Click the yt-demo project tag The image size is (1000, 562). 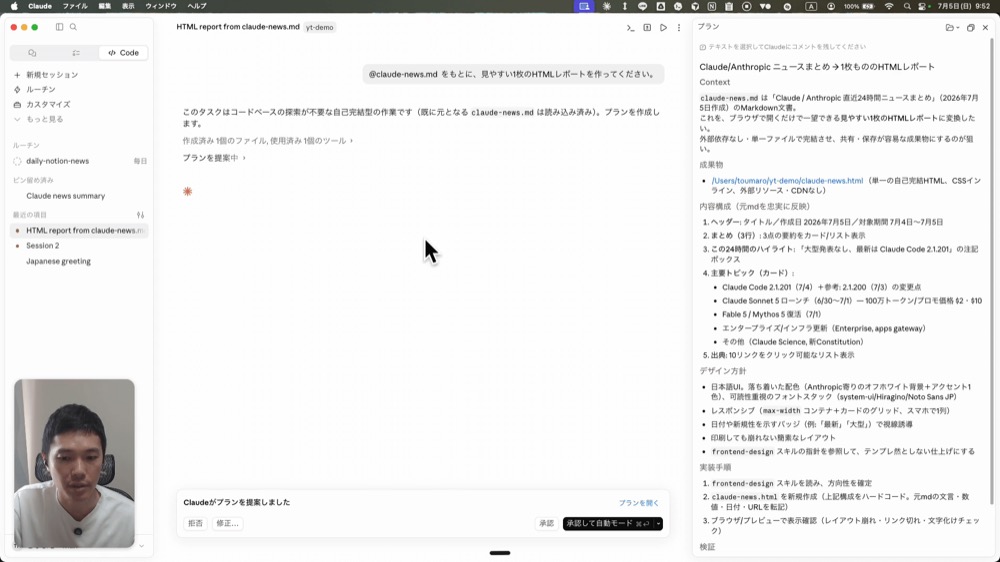pyautogui.click(x=320, y=27)
